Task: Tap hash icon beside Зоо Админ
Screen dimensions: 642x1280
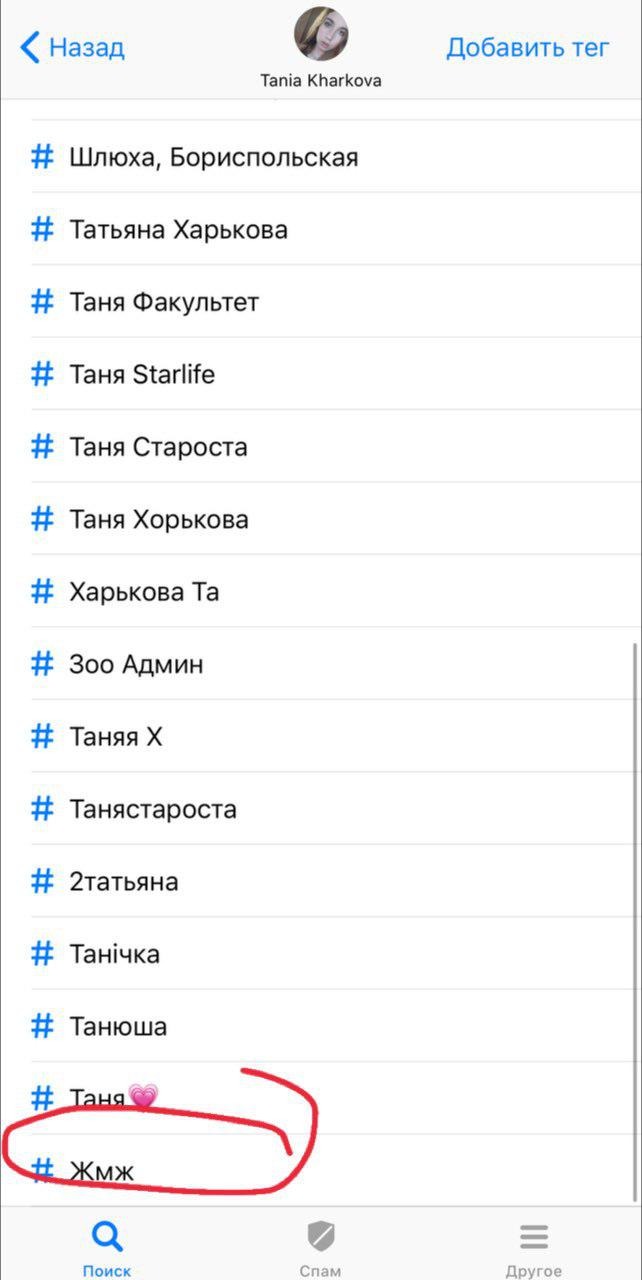Action: pos(42,664)
